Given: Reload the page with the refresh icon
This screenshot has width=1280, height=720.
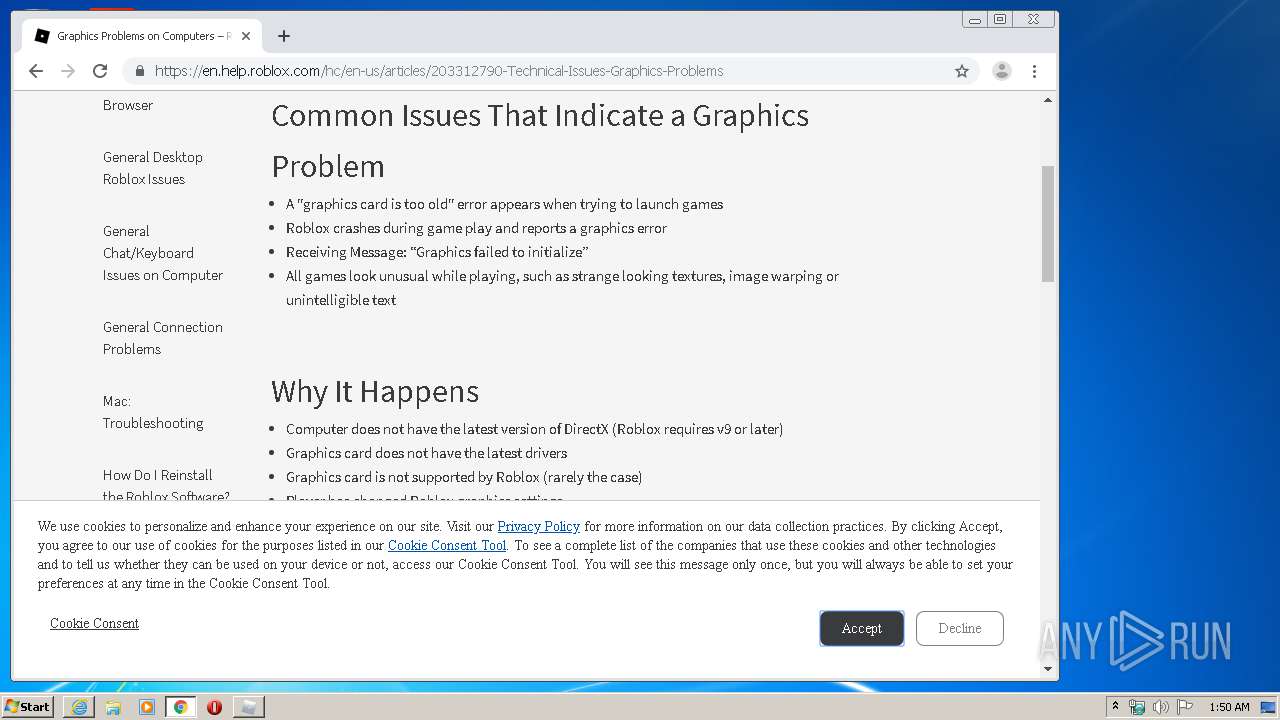Looking at the screenshot, I should [x=100, y=71].
